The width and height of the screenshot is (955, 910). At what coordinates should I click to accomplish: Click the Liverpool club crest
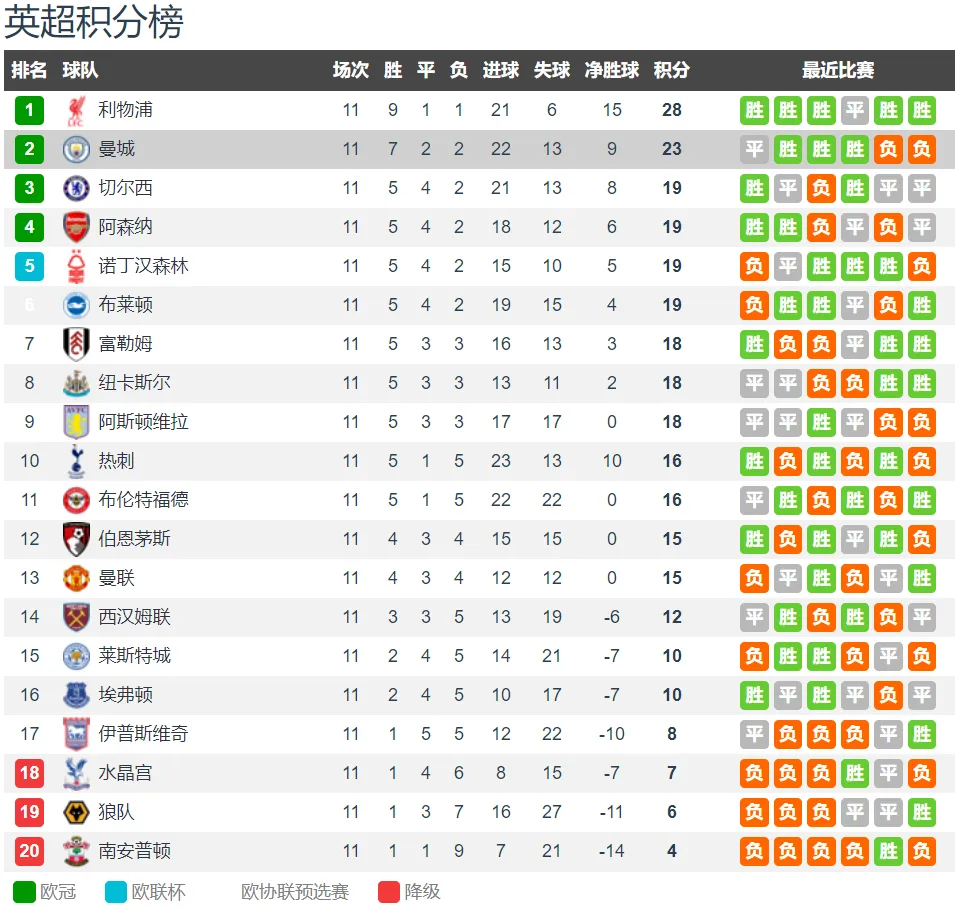pyautogui.click(x=76, y=111)
